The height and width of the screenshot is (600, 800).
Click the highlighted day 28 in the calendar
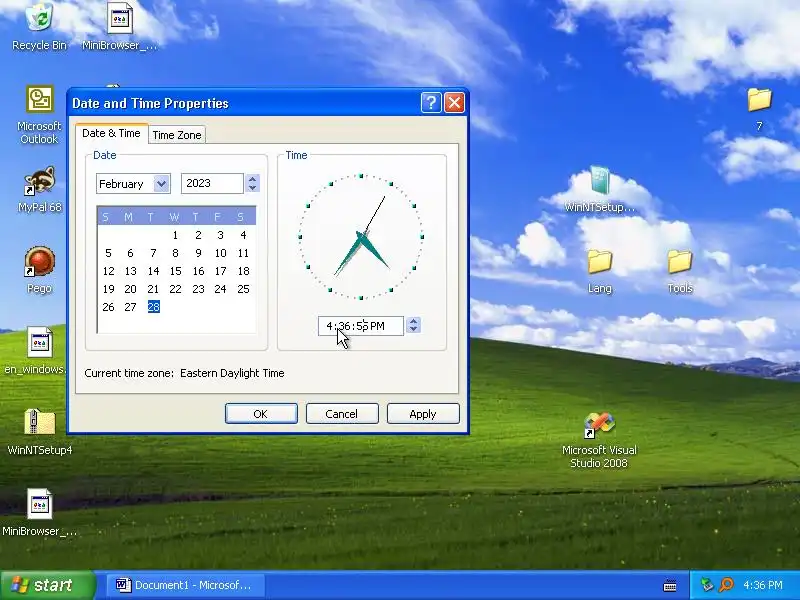(x=154, y=307)
